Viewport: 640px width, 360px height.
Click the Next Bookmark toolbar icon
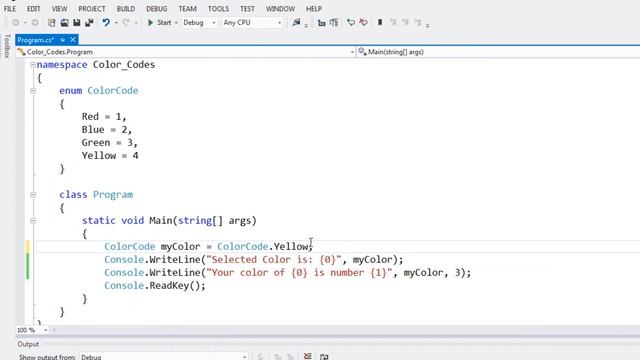[405, 23]
